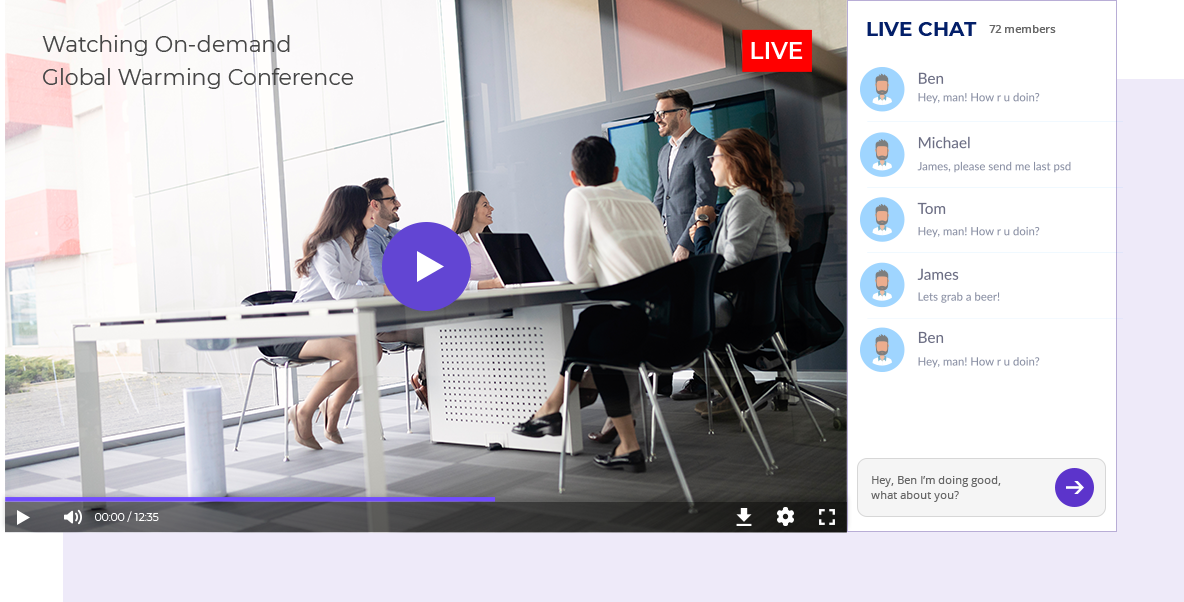Click the LIVE indicator badge
The image size is (1184, 602).
(x=777, y=50)
